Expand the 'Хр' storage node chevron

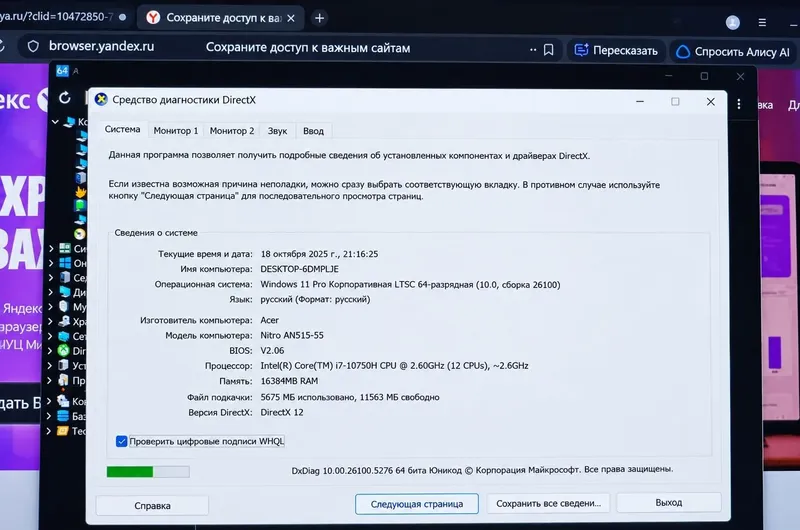coord(50,321)
